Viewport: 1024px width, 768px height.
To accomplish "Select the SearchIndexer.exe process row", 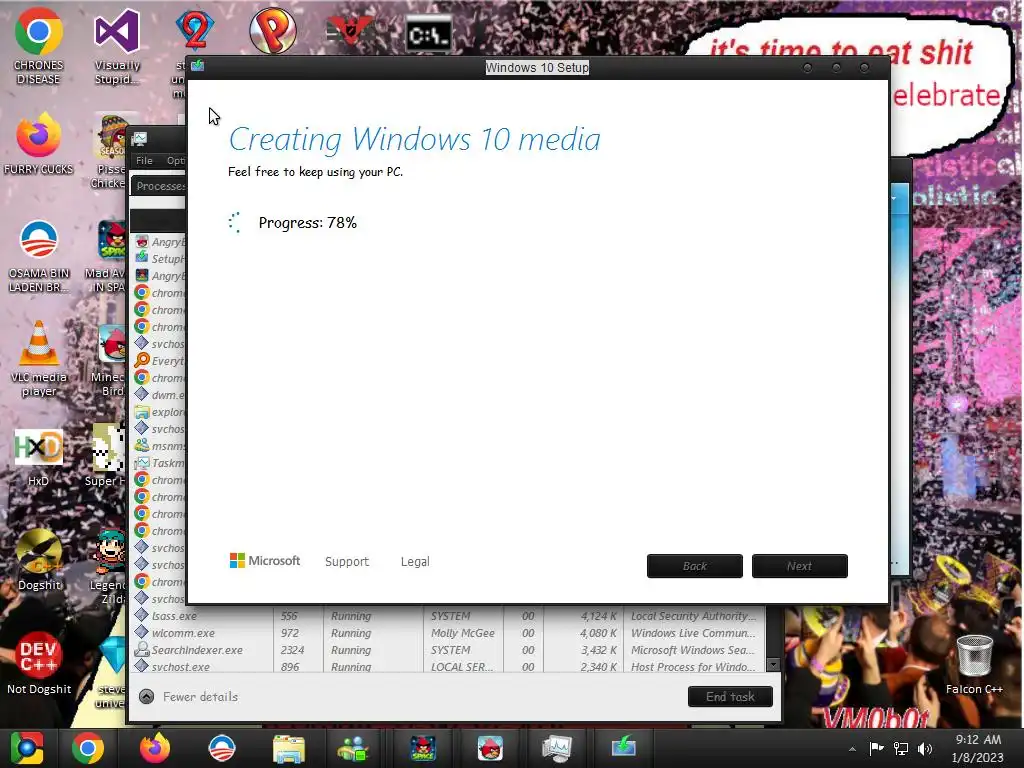I will (x=447, y=650).
